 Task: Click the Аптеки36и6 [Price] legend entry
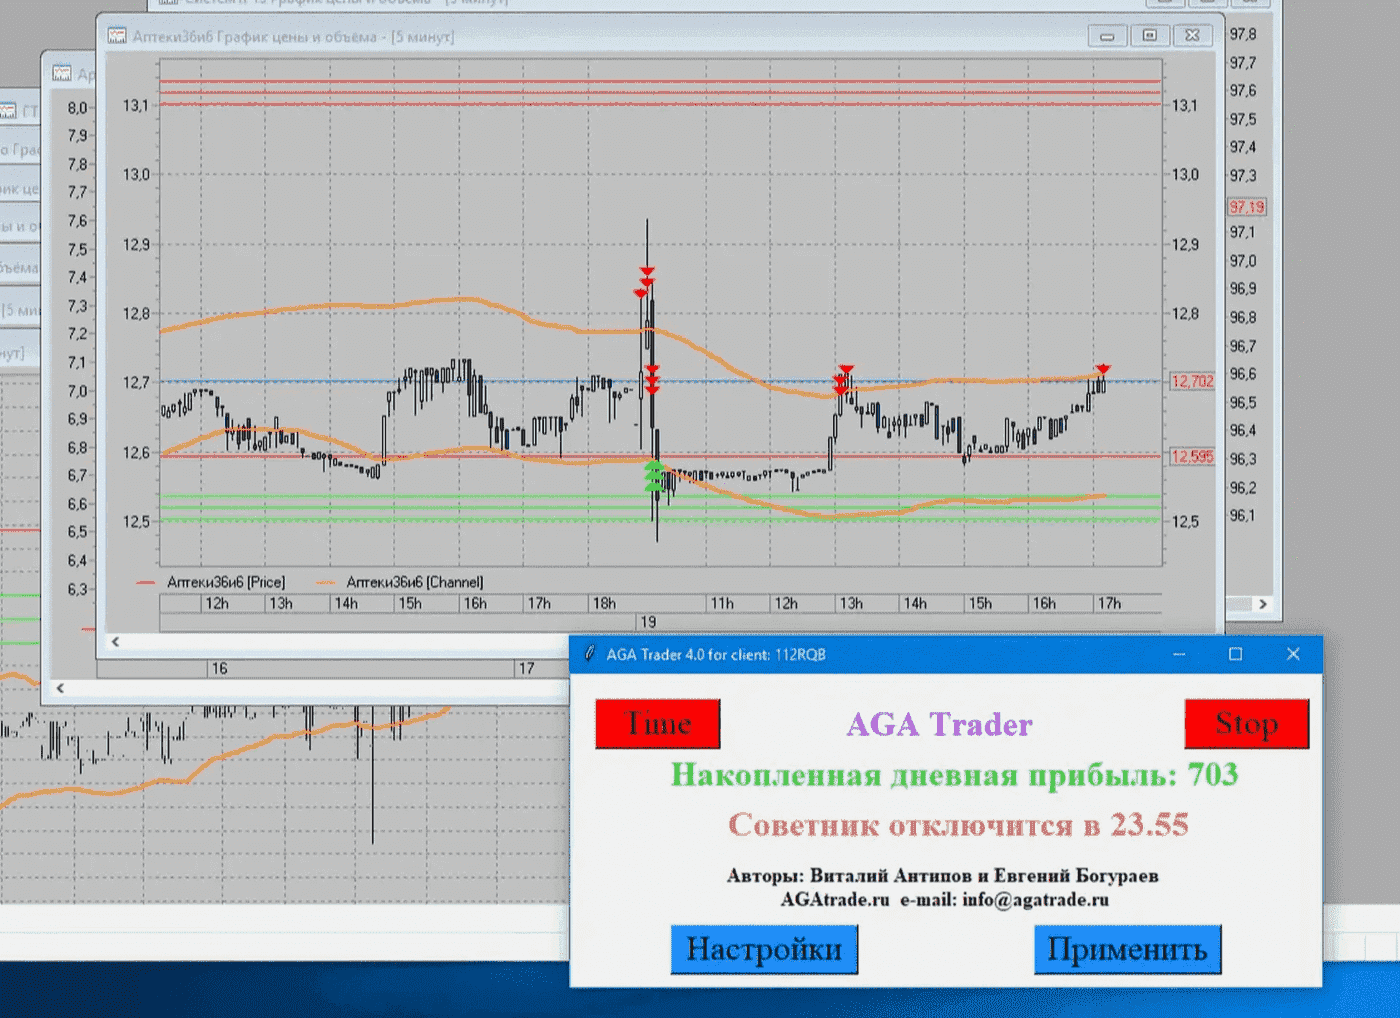click(211, 582)
